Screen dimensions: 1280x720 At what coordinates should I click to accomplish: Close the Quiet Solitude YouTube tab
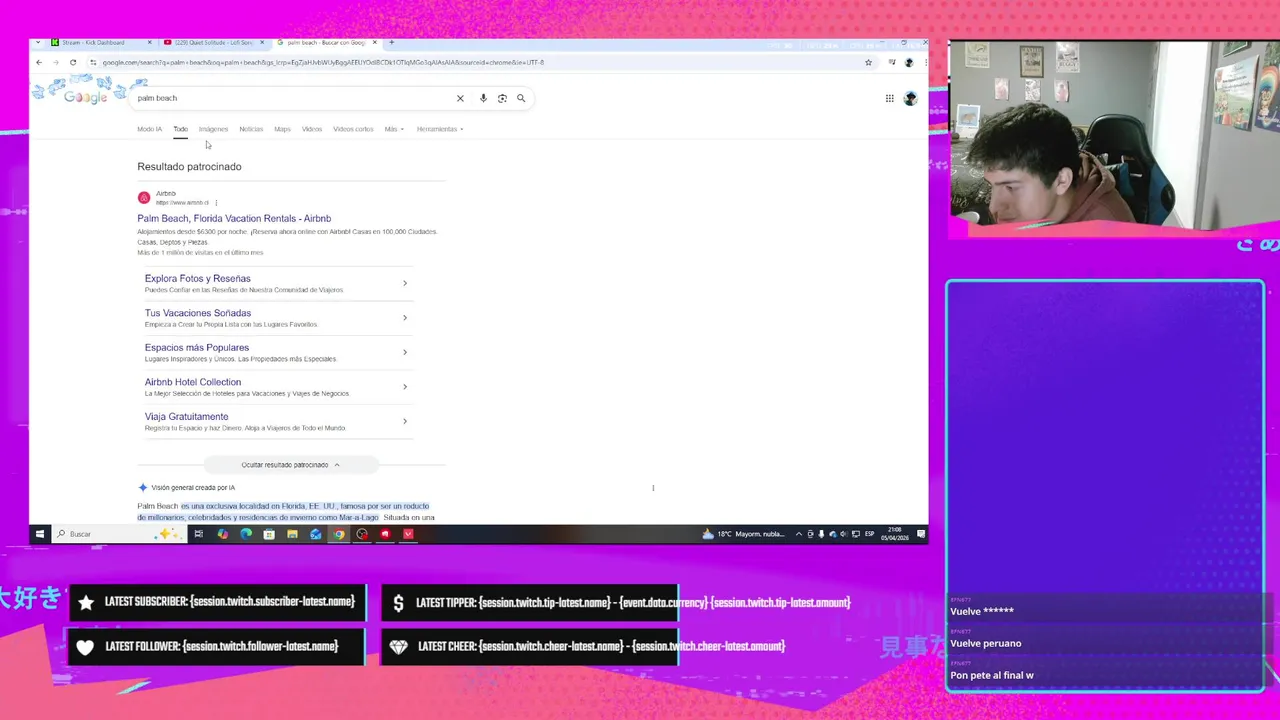[x=263, y=42]
